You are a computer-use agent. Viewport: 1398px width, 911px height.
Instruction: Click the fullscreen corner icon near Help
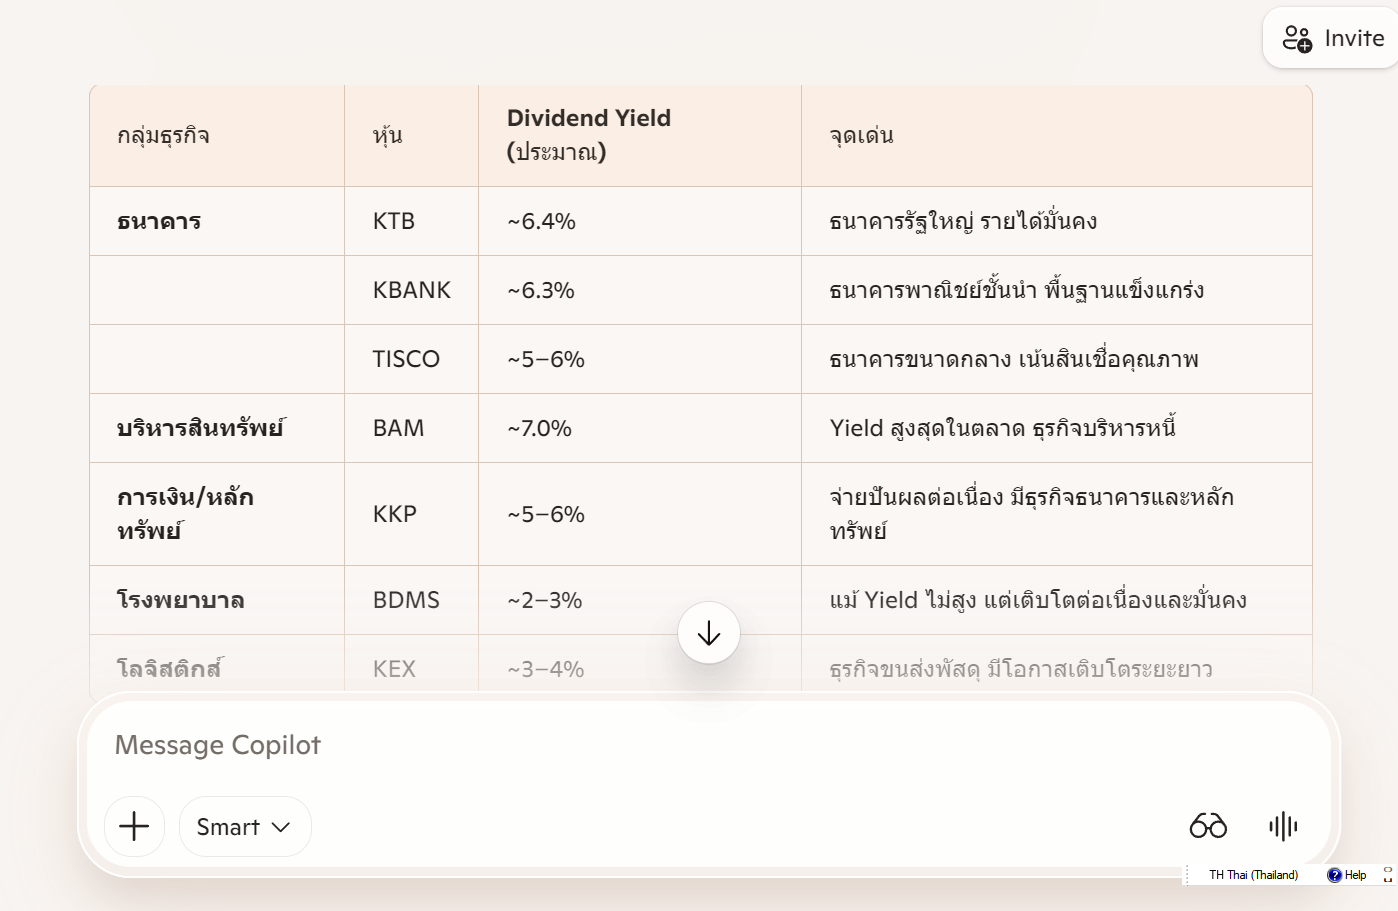(1388, 875)
